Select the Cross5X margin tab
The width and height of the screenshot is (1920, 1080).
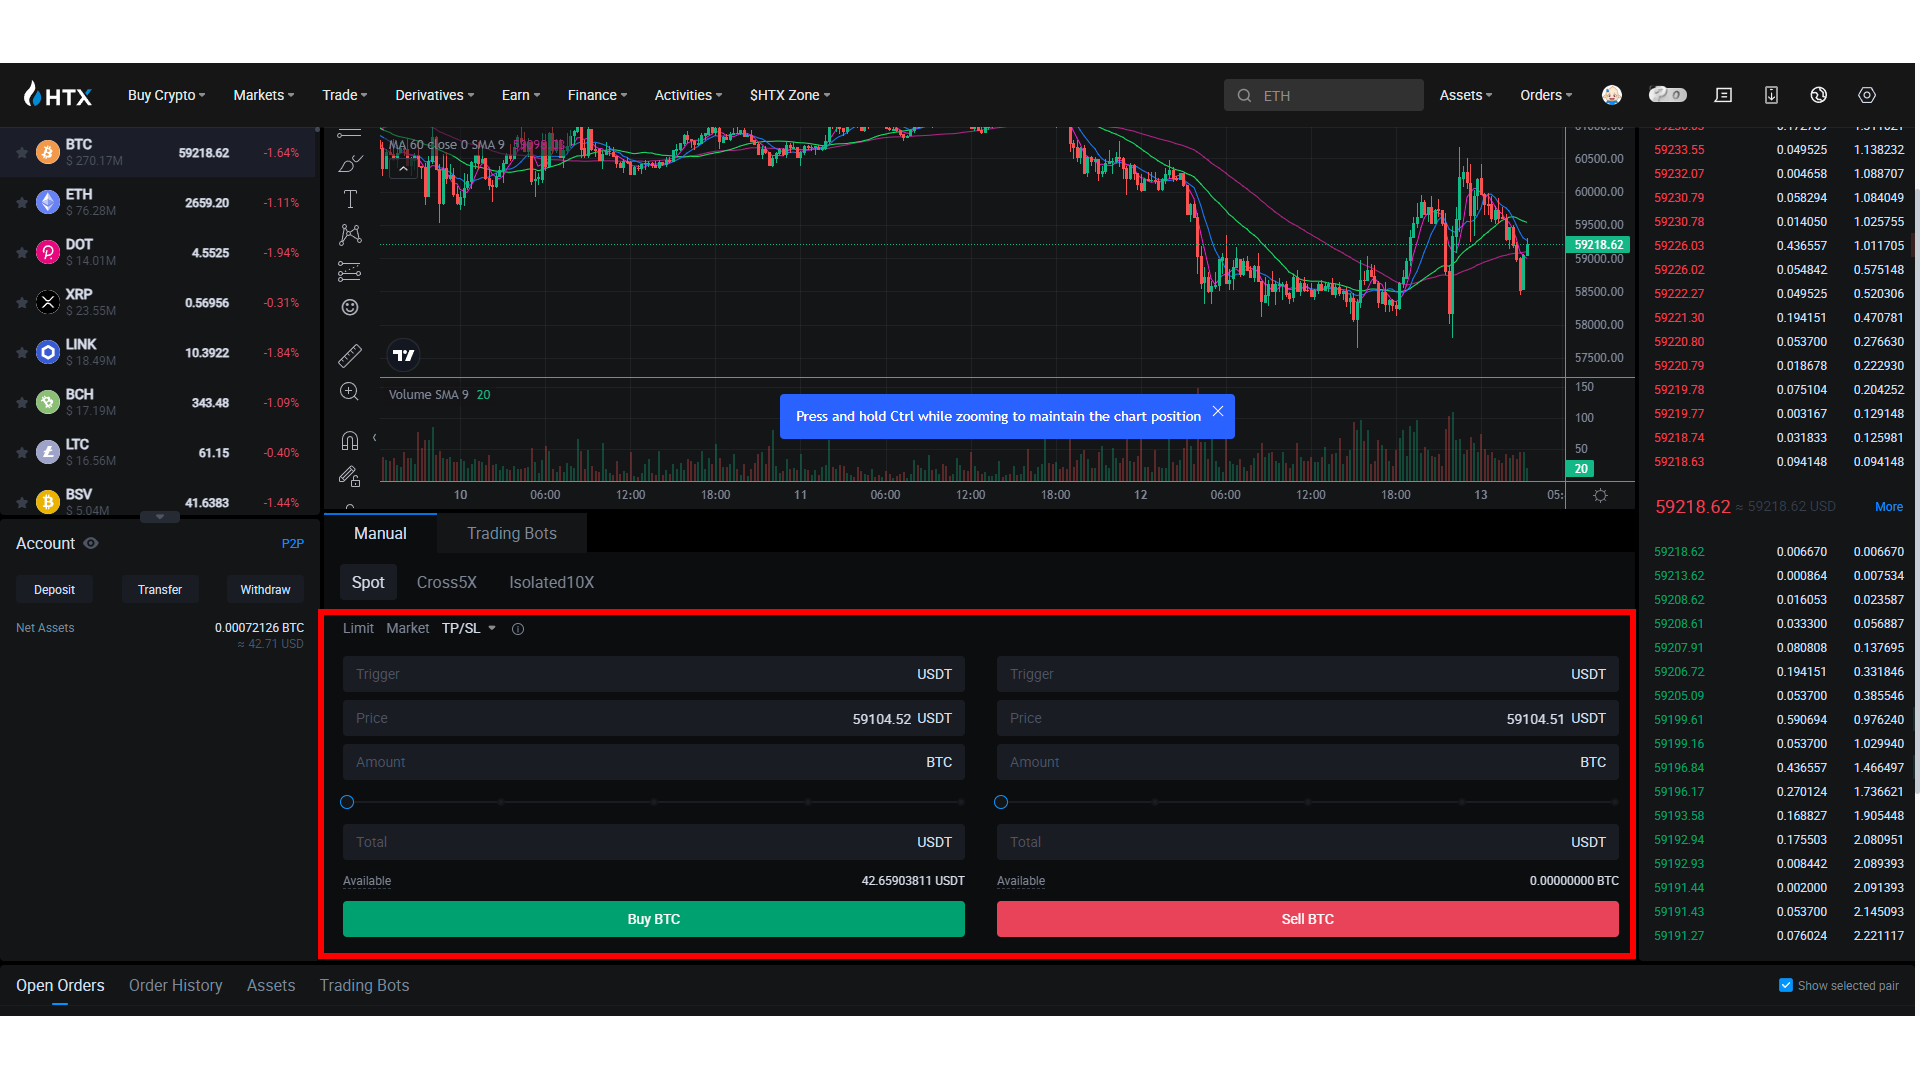pos(446,582)
